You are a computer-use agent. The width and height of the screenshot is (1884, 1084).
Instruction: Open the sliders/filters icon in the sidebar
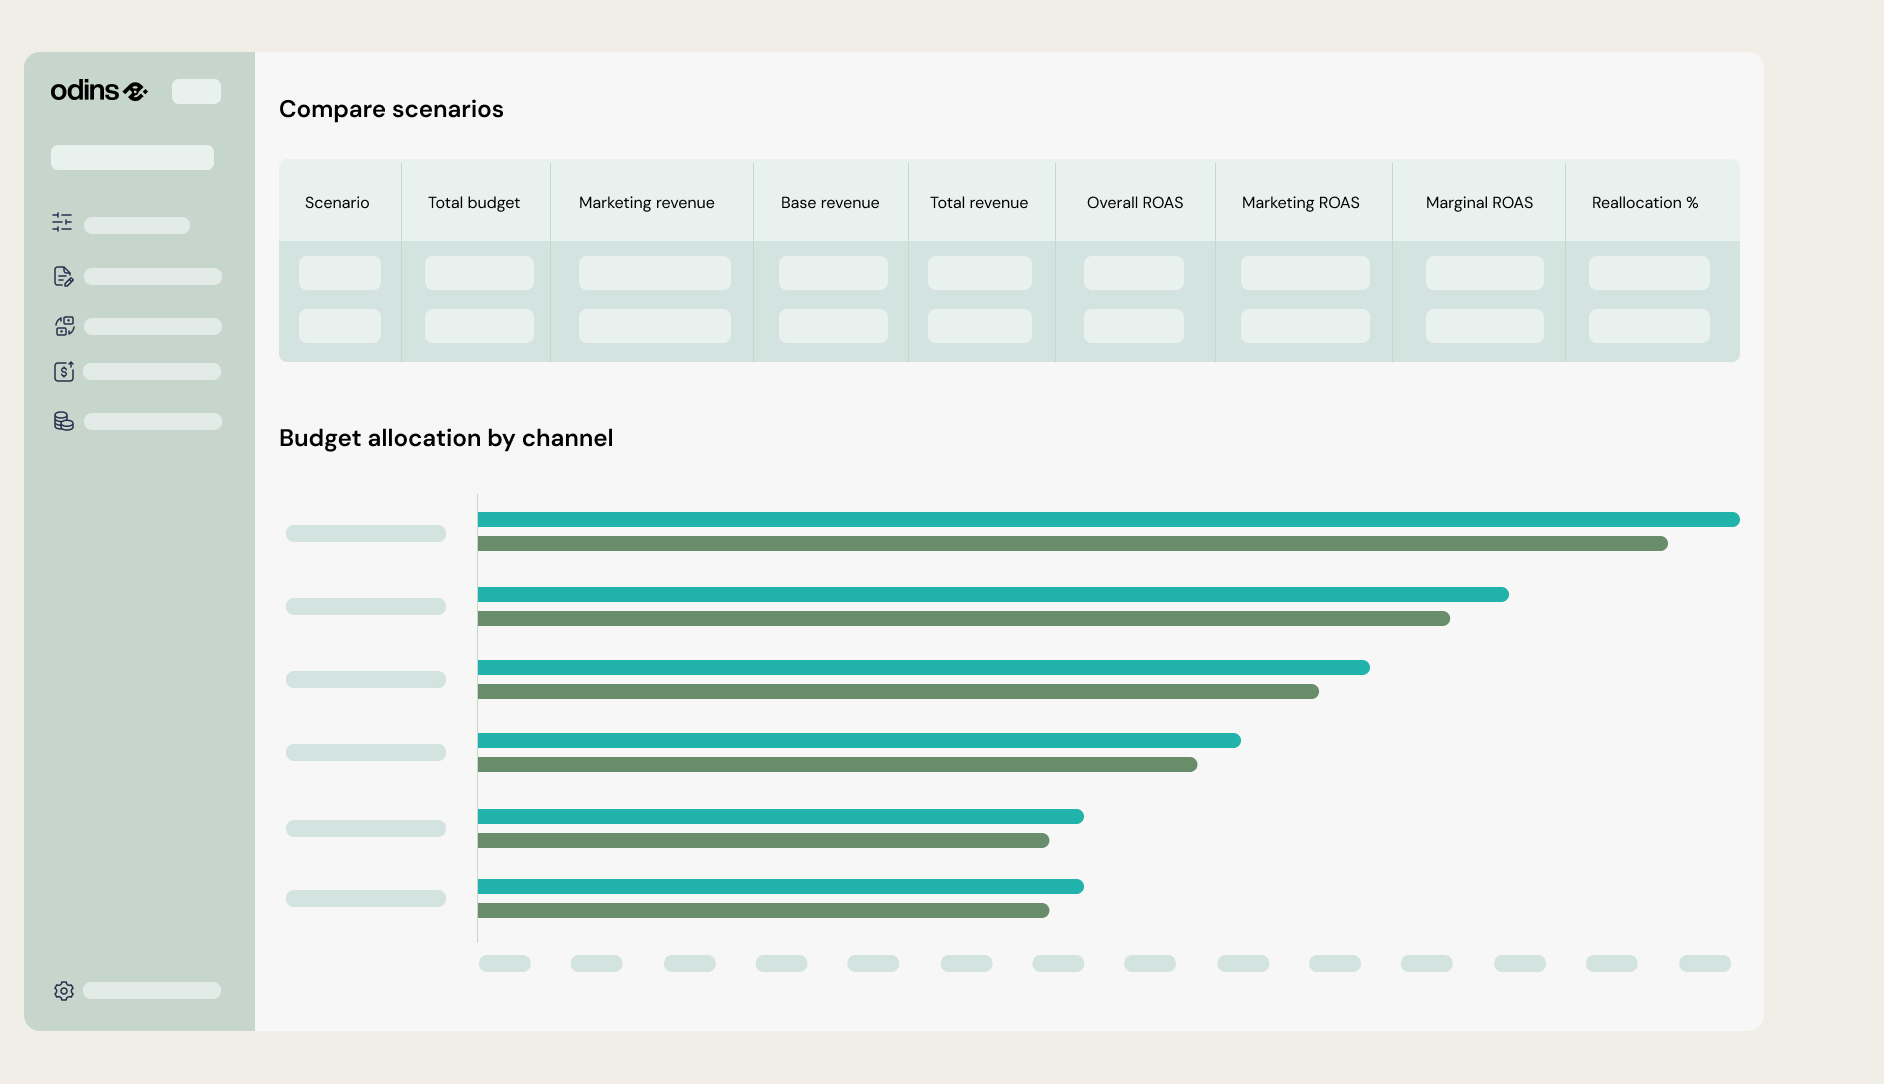tap(62, 222)
